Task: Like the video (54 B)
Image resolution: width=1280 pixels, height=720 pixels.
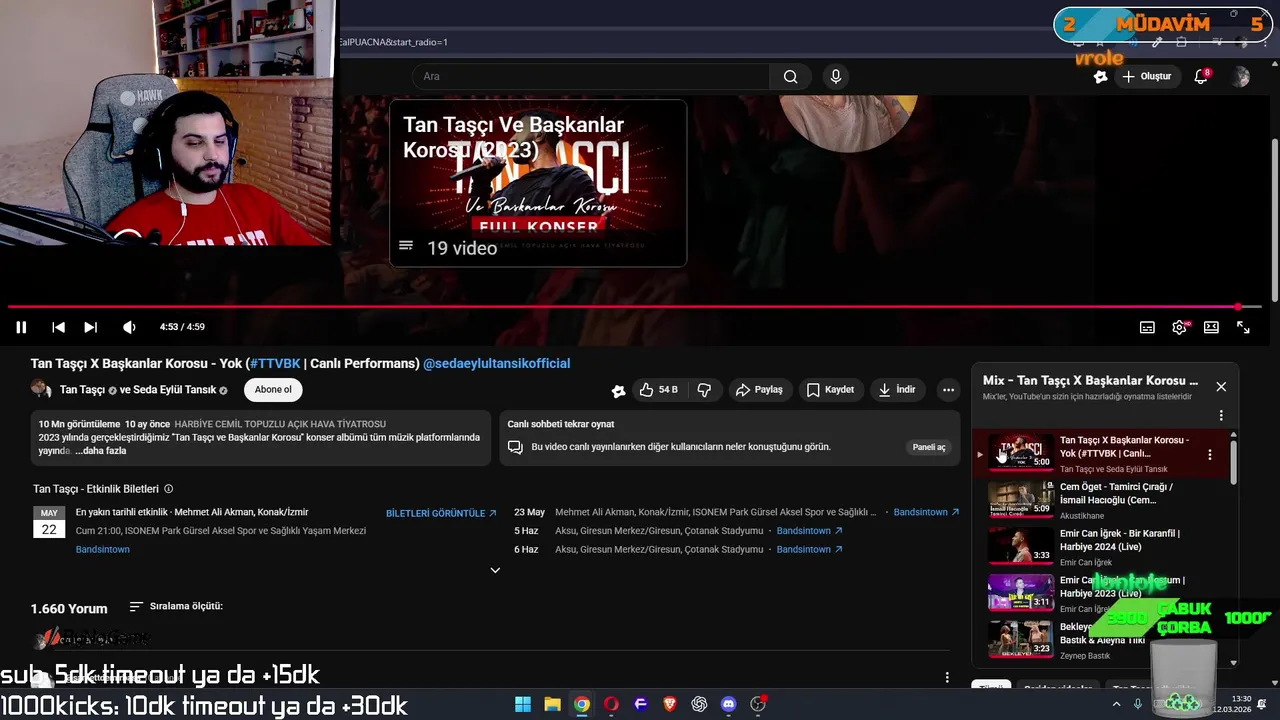Action: (658, 390)
